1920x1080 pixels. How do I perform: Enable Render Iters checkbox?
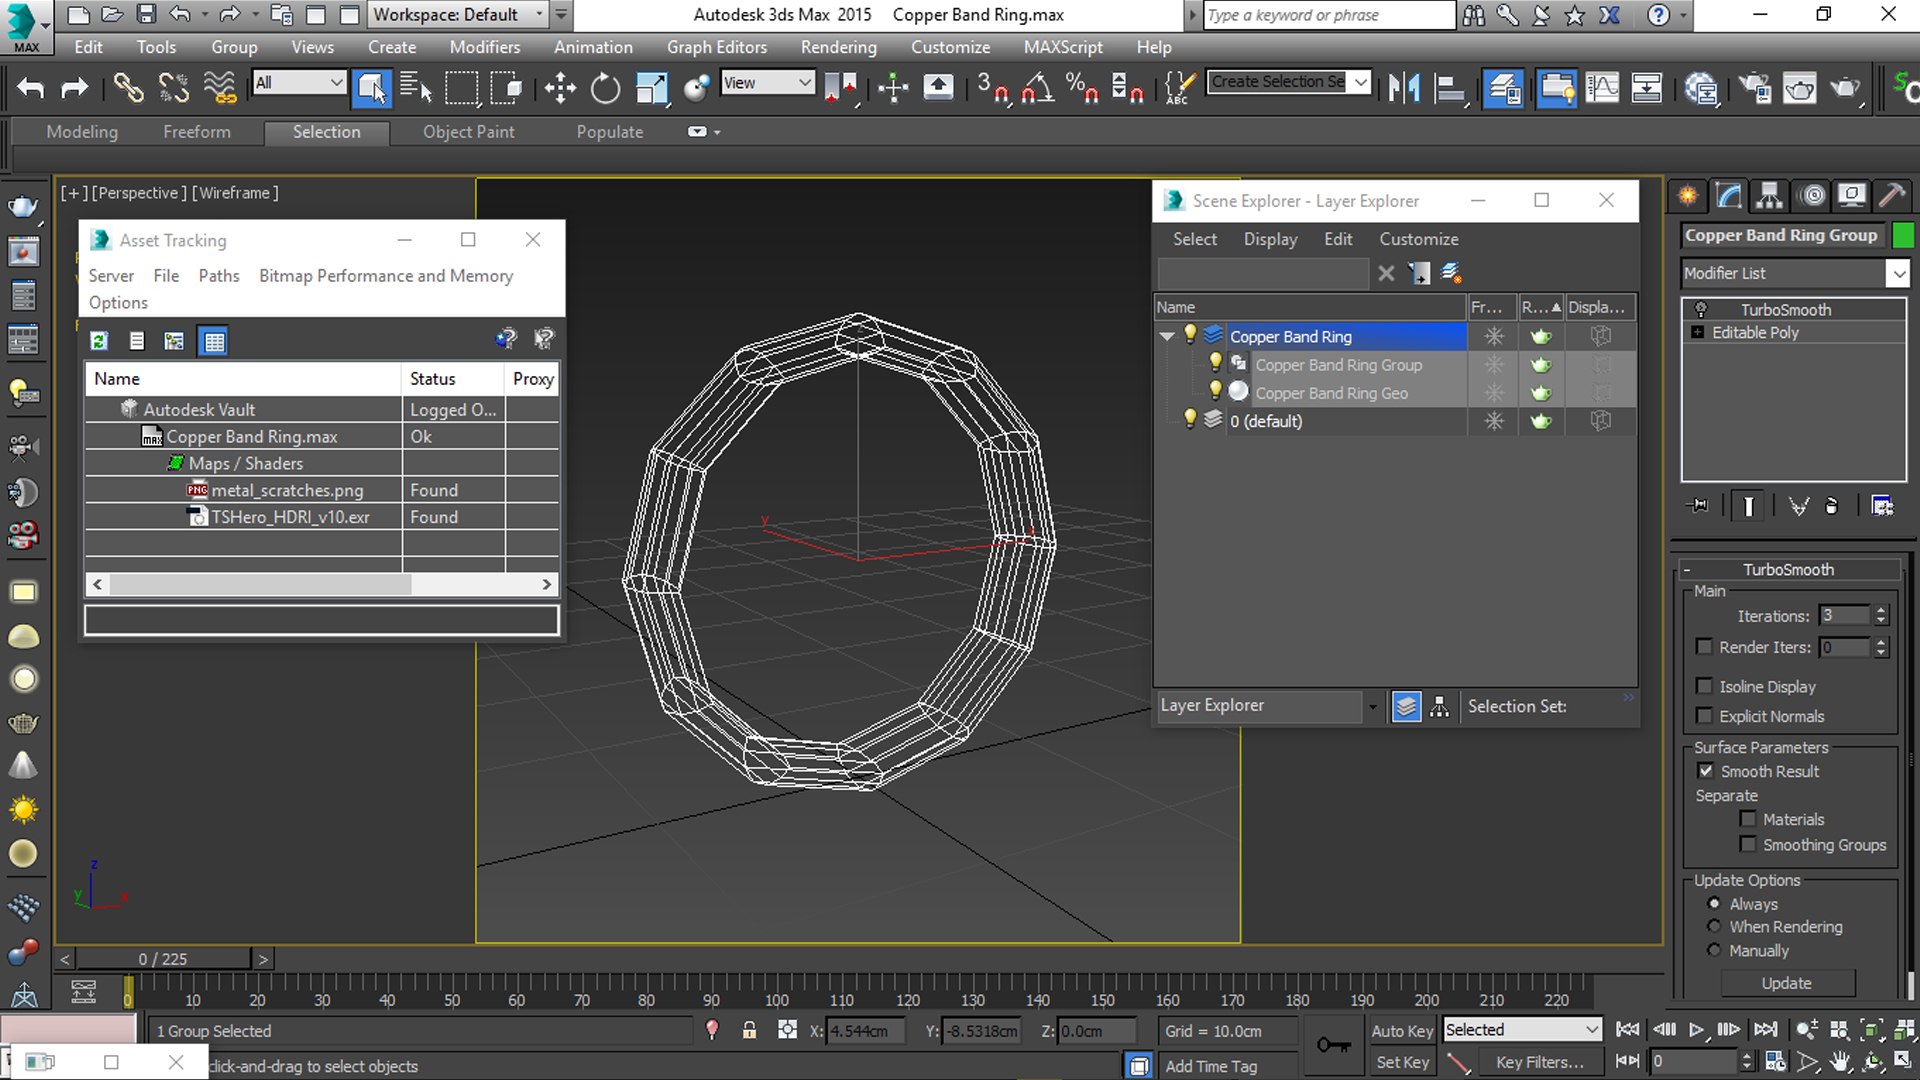pyautogui.click(x=1704, y=647)
